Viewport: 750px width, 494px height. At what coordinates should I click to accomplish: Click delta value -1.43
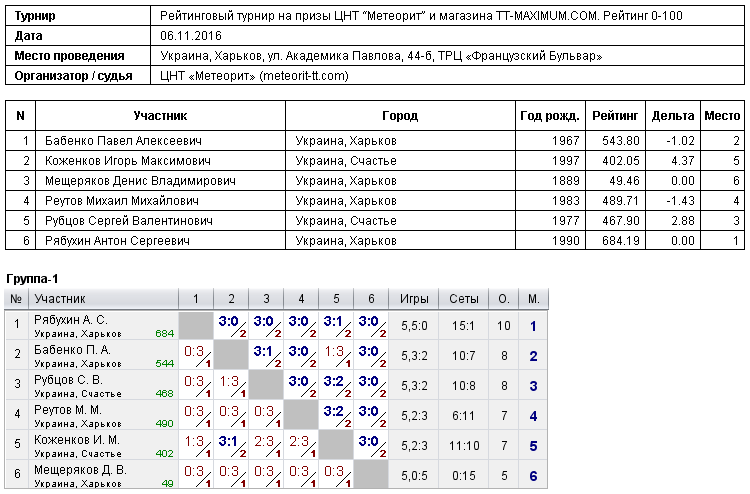click(x=680, y=201)
